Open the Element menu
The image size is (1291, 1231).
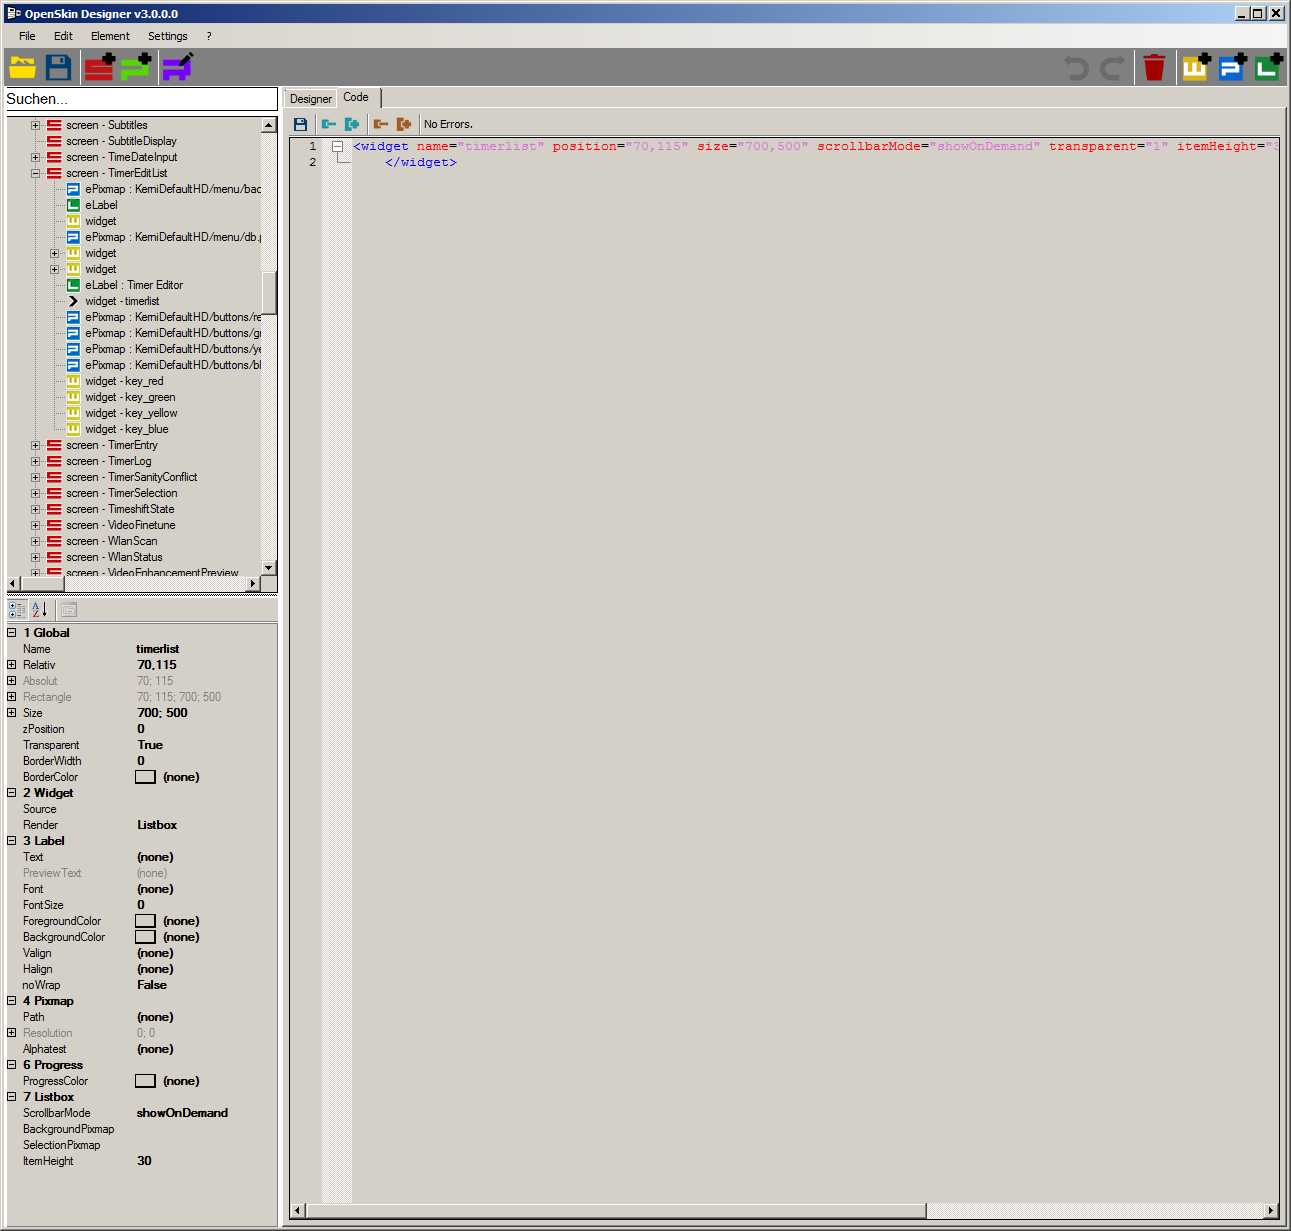pyautogui.click(x=110, y=36)
